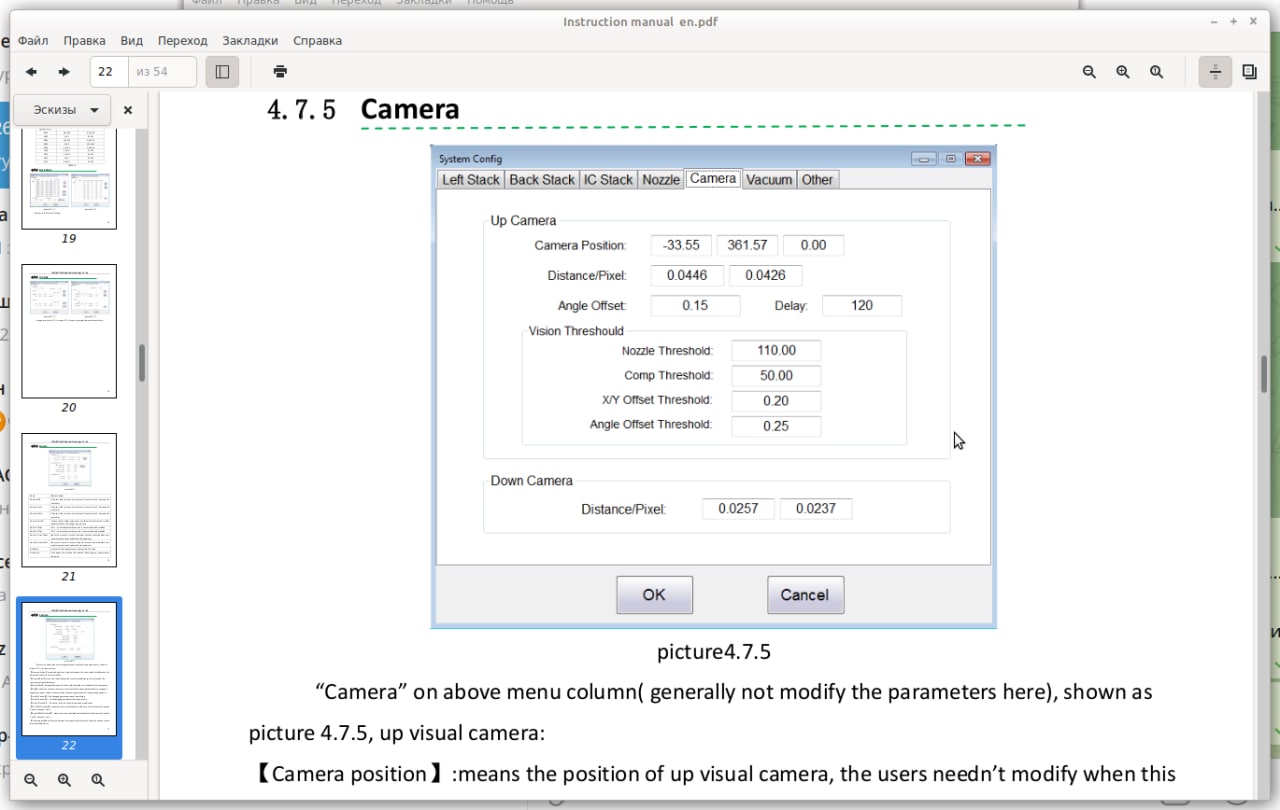Click the "50.00" comp threshold value

[x=776, y=376]
